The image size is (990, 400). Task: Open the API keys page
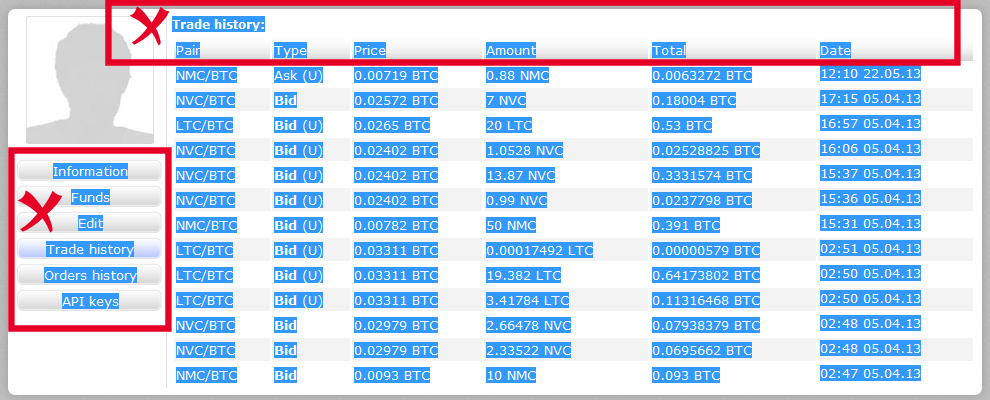[x=90, y=301]
